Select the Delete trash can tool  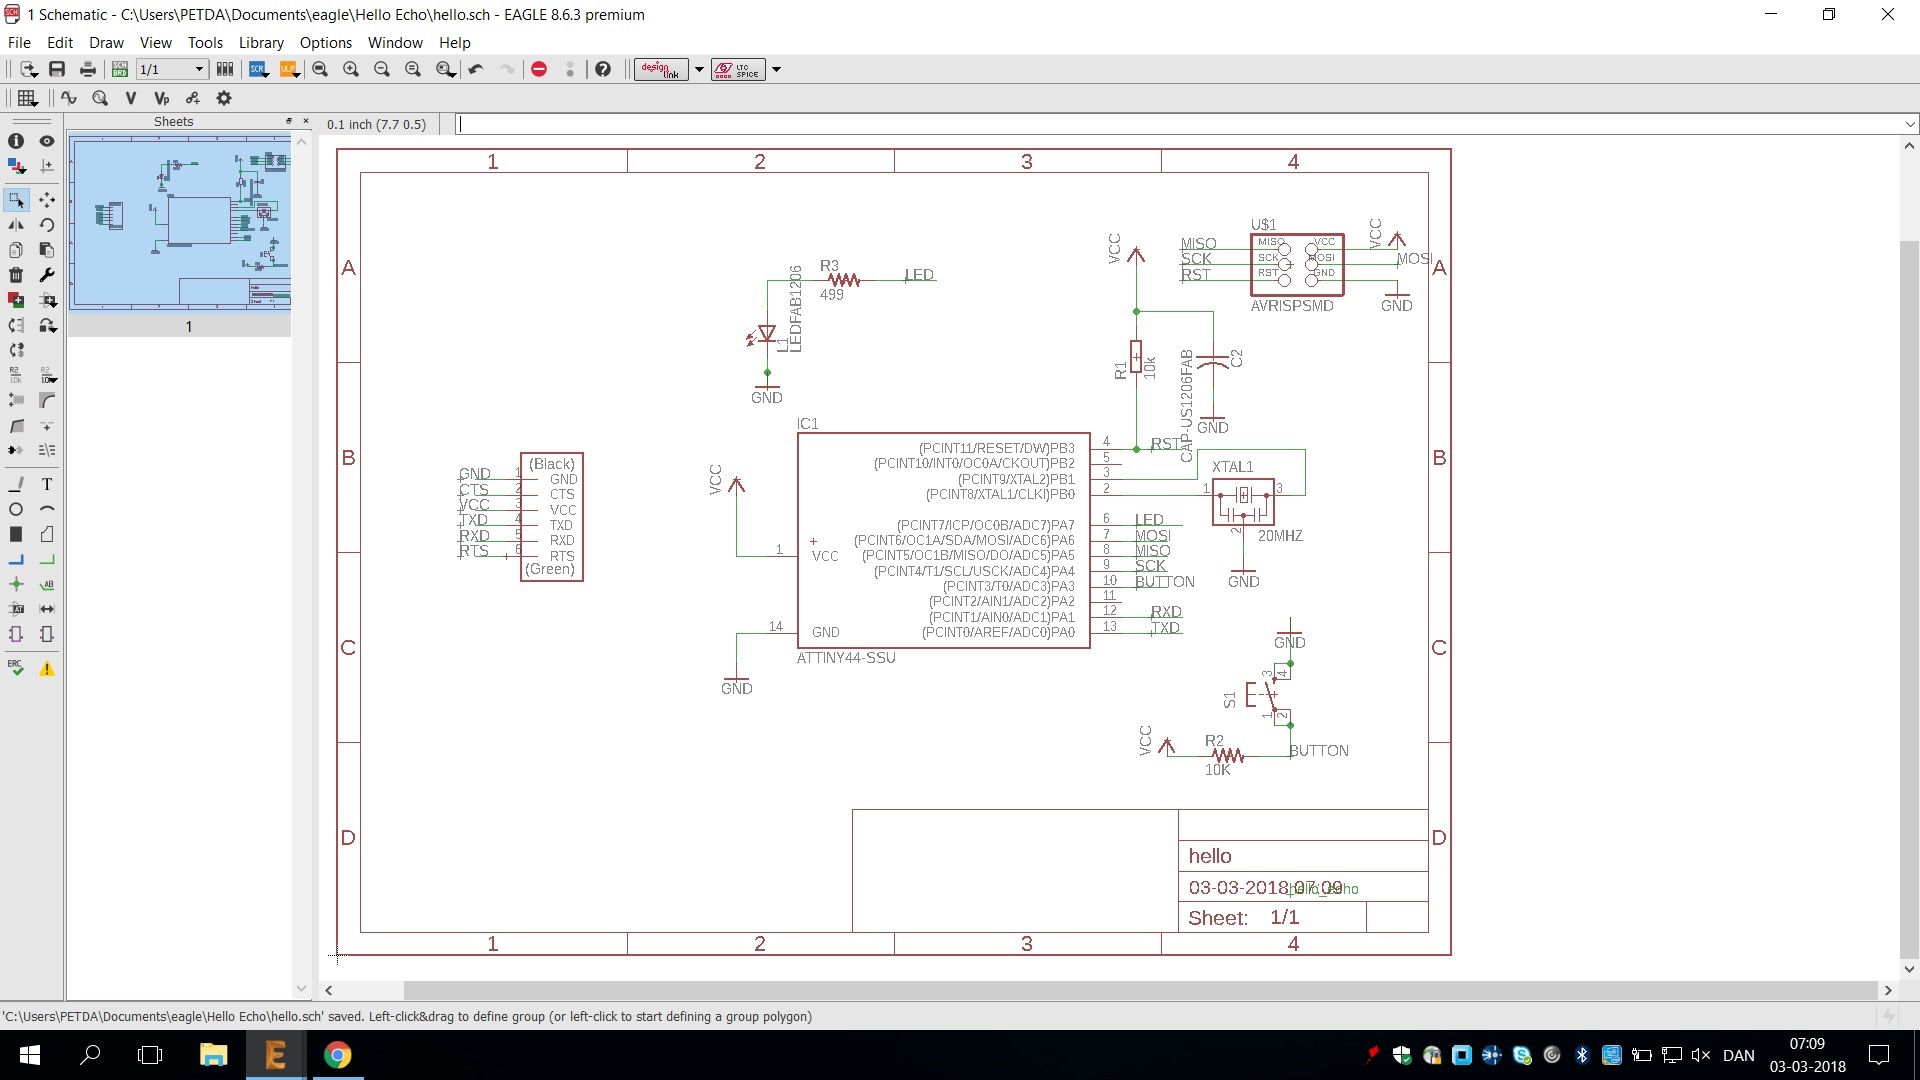coord(16,275)
